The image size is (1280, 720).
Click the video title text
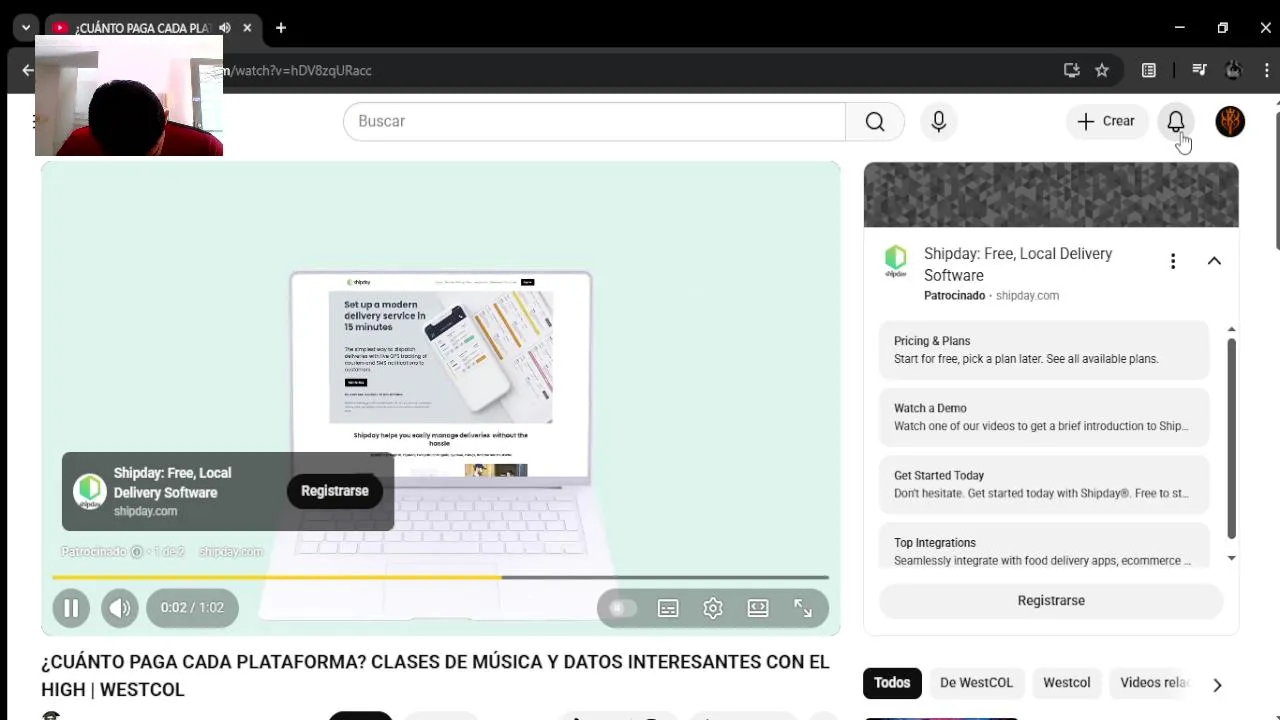click(x=435, y=676)
